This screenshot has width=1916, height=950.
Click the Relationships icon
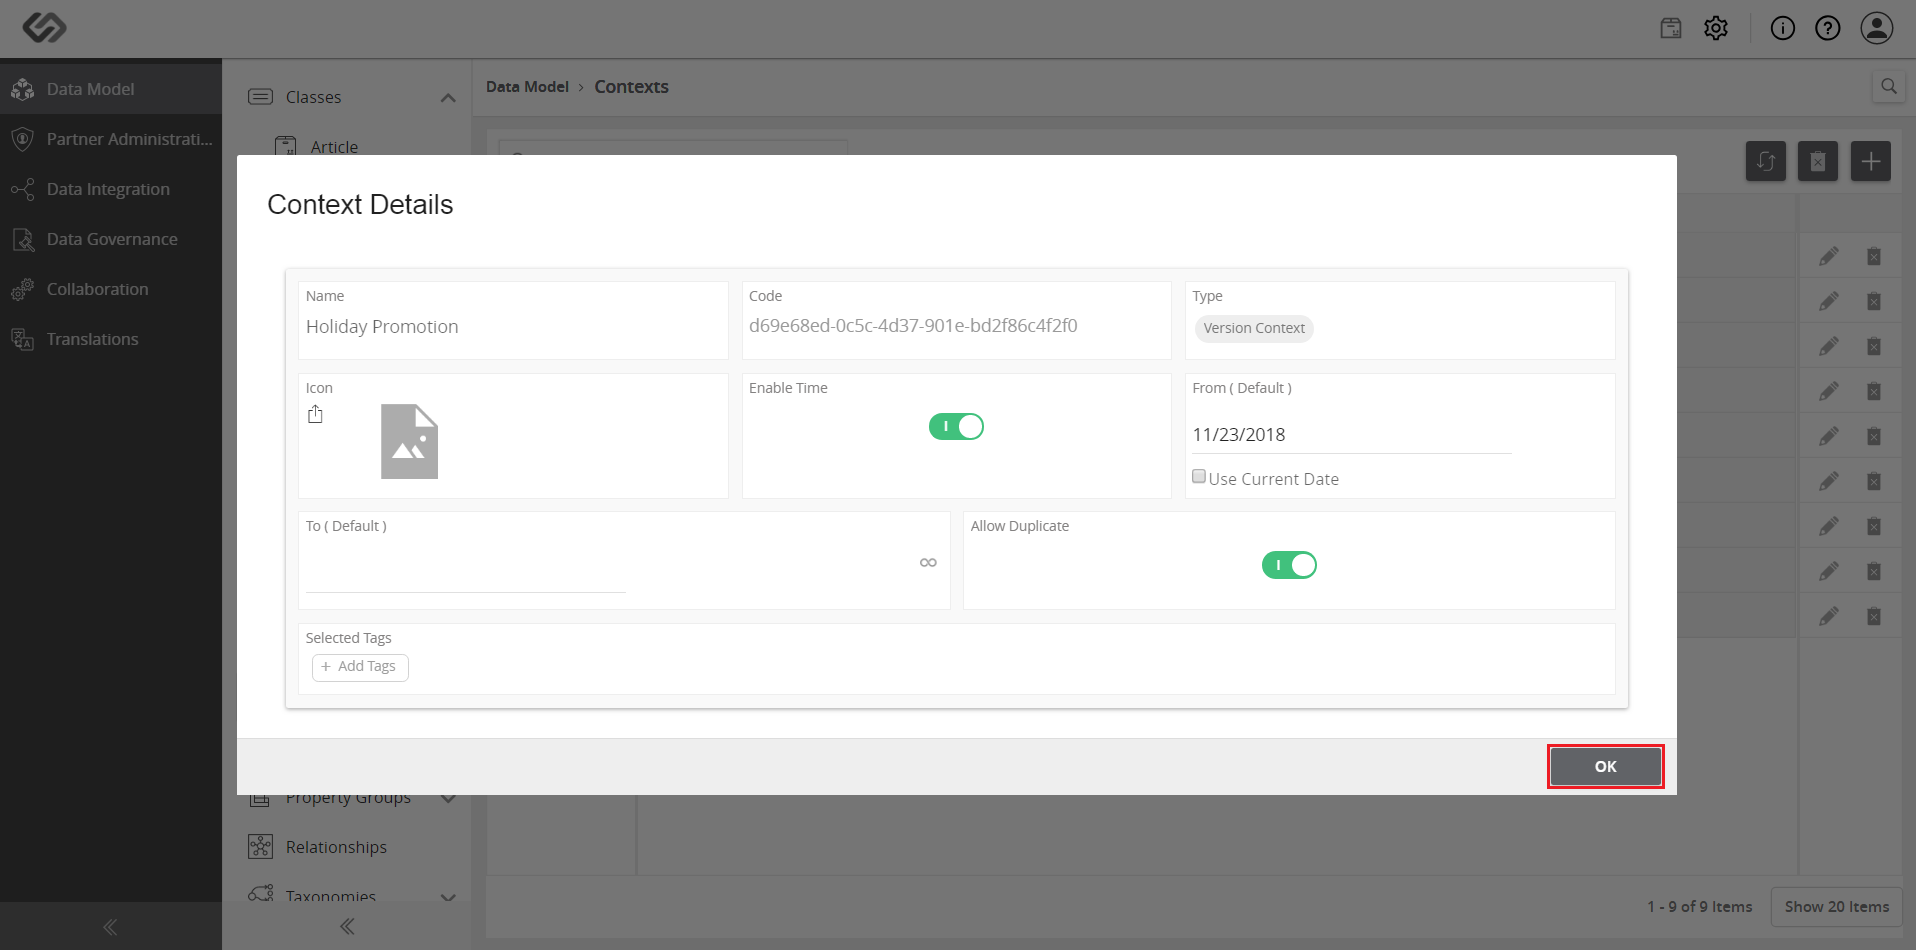260,847
